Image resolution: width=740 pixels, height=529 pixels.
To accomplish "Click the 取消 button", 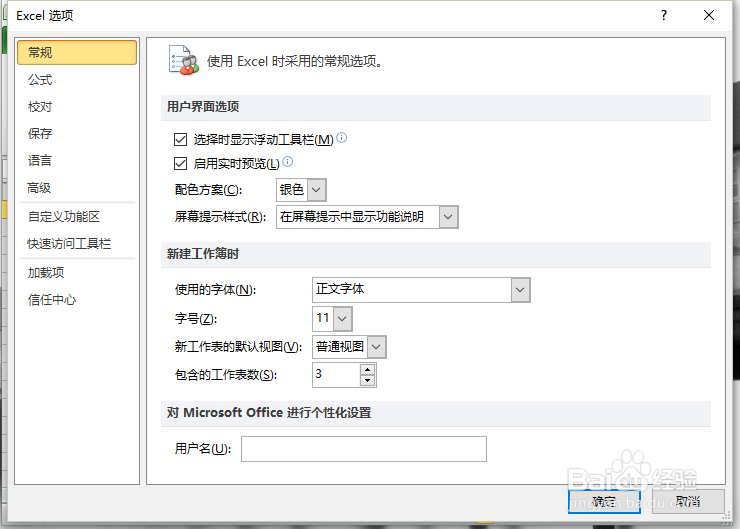I will pyautogui.click(x=688, y=501).
